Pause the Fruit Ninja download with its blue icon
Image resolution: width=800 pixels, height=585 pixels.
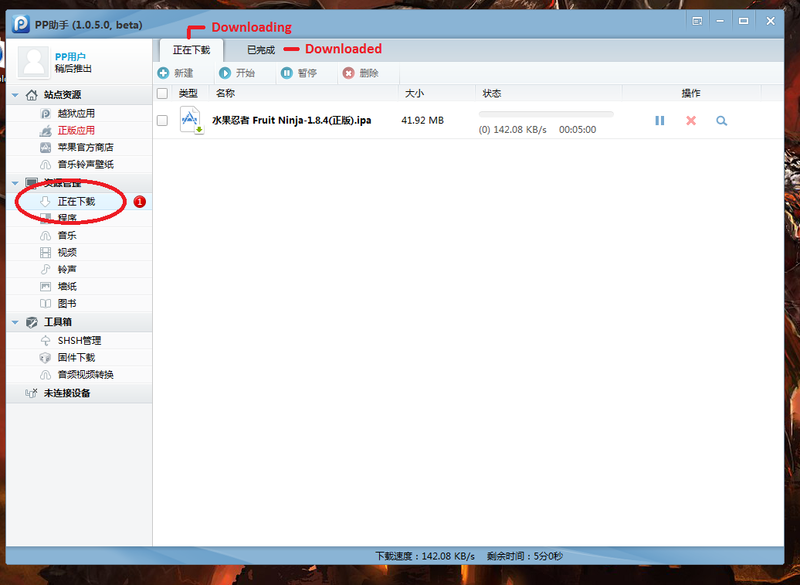pos(660,120)
